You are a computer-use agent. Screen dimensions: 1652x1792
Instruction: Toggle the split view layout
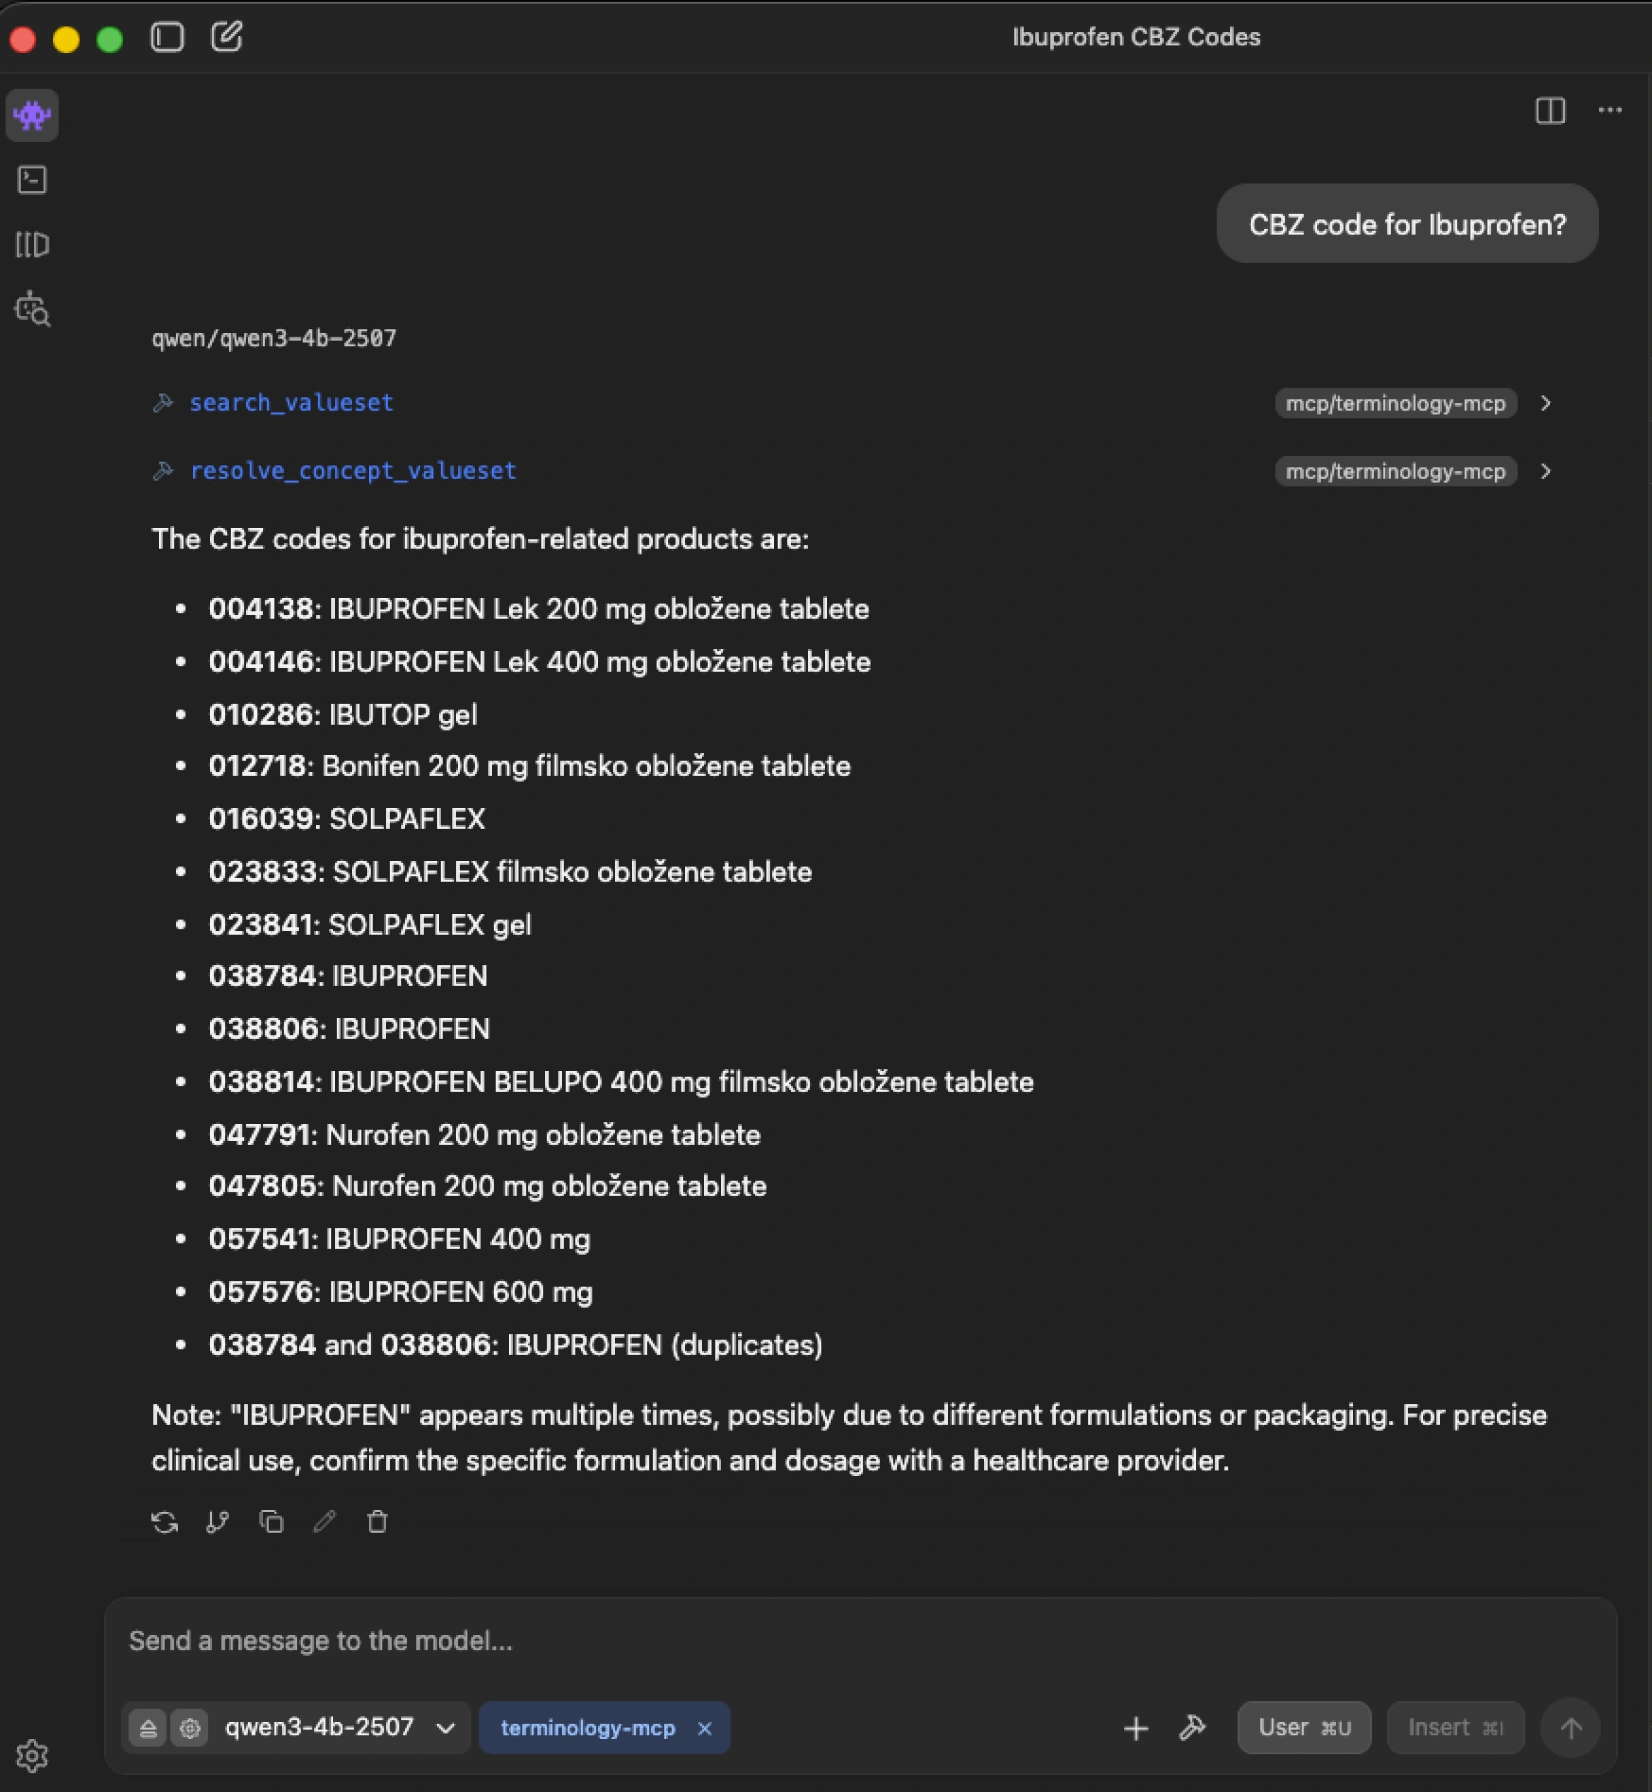[1549, 110]
